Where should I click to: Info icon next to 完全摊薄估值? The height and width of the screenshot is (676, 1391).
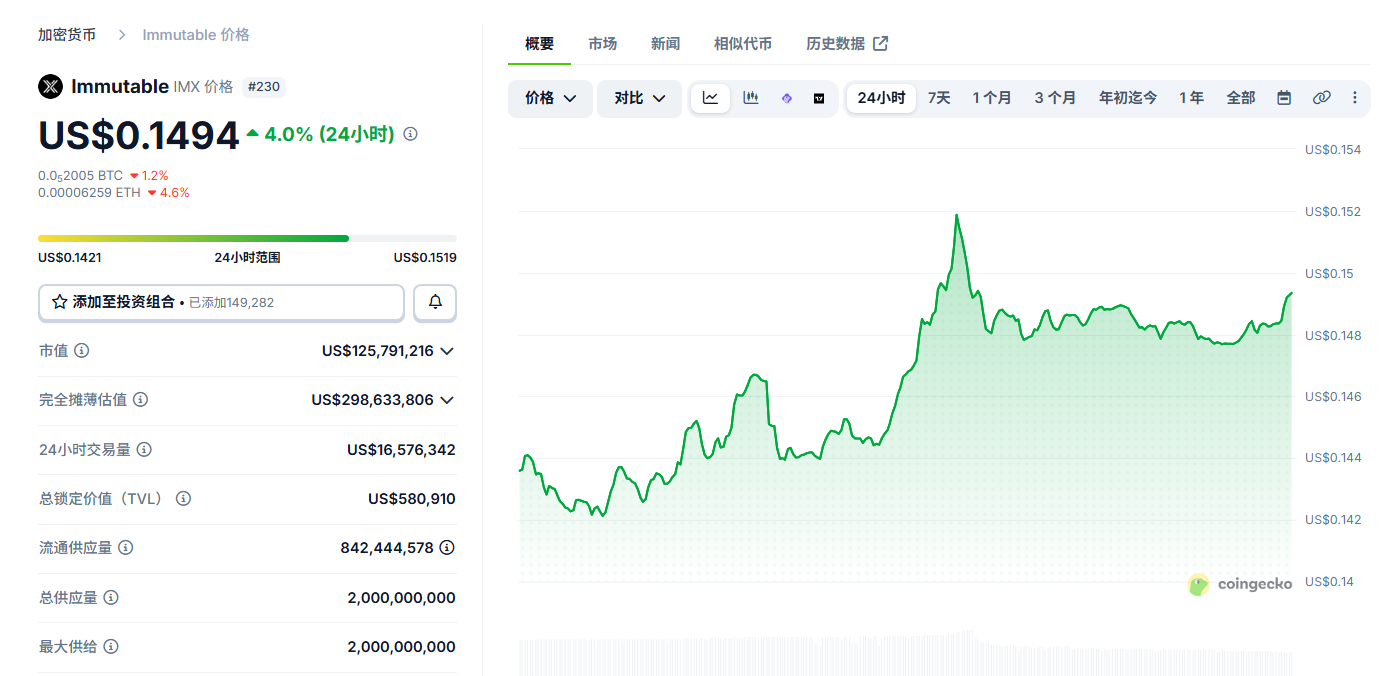pyautogui.click(x=141, y=400)
